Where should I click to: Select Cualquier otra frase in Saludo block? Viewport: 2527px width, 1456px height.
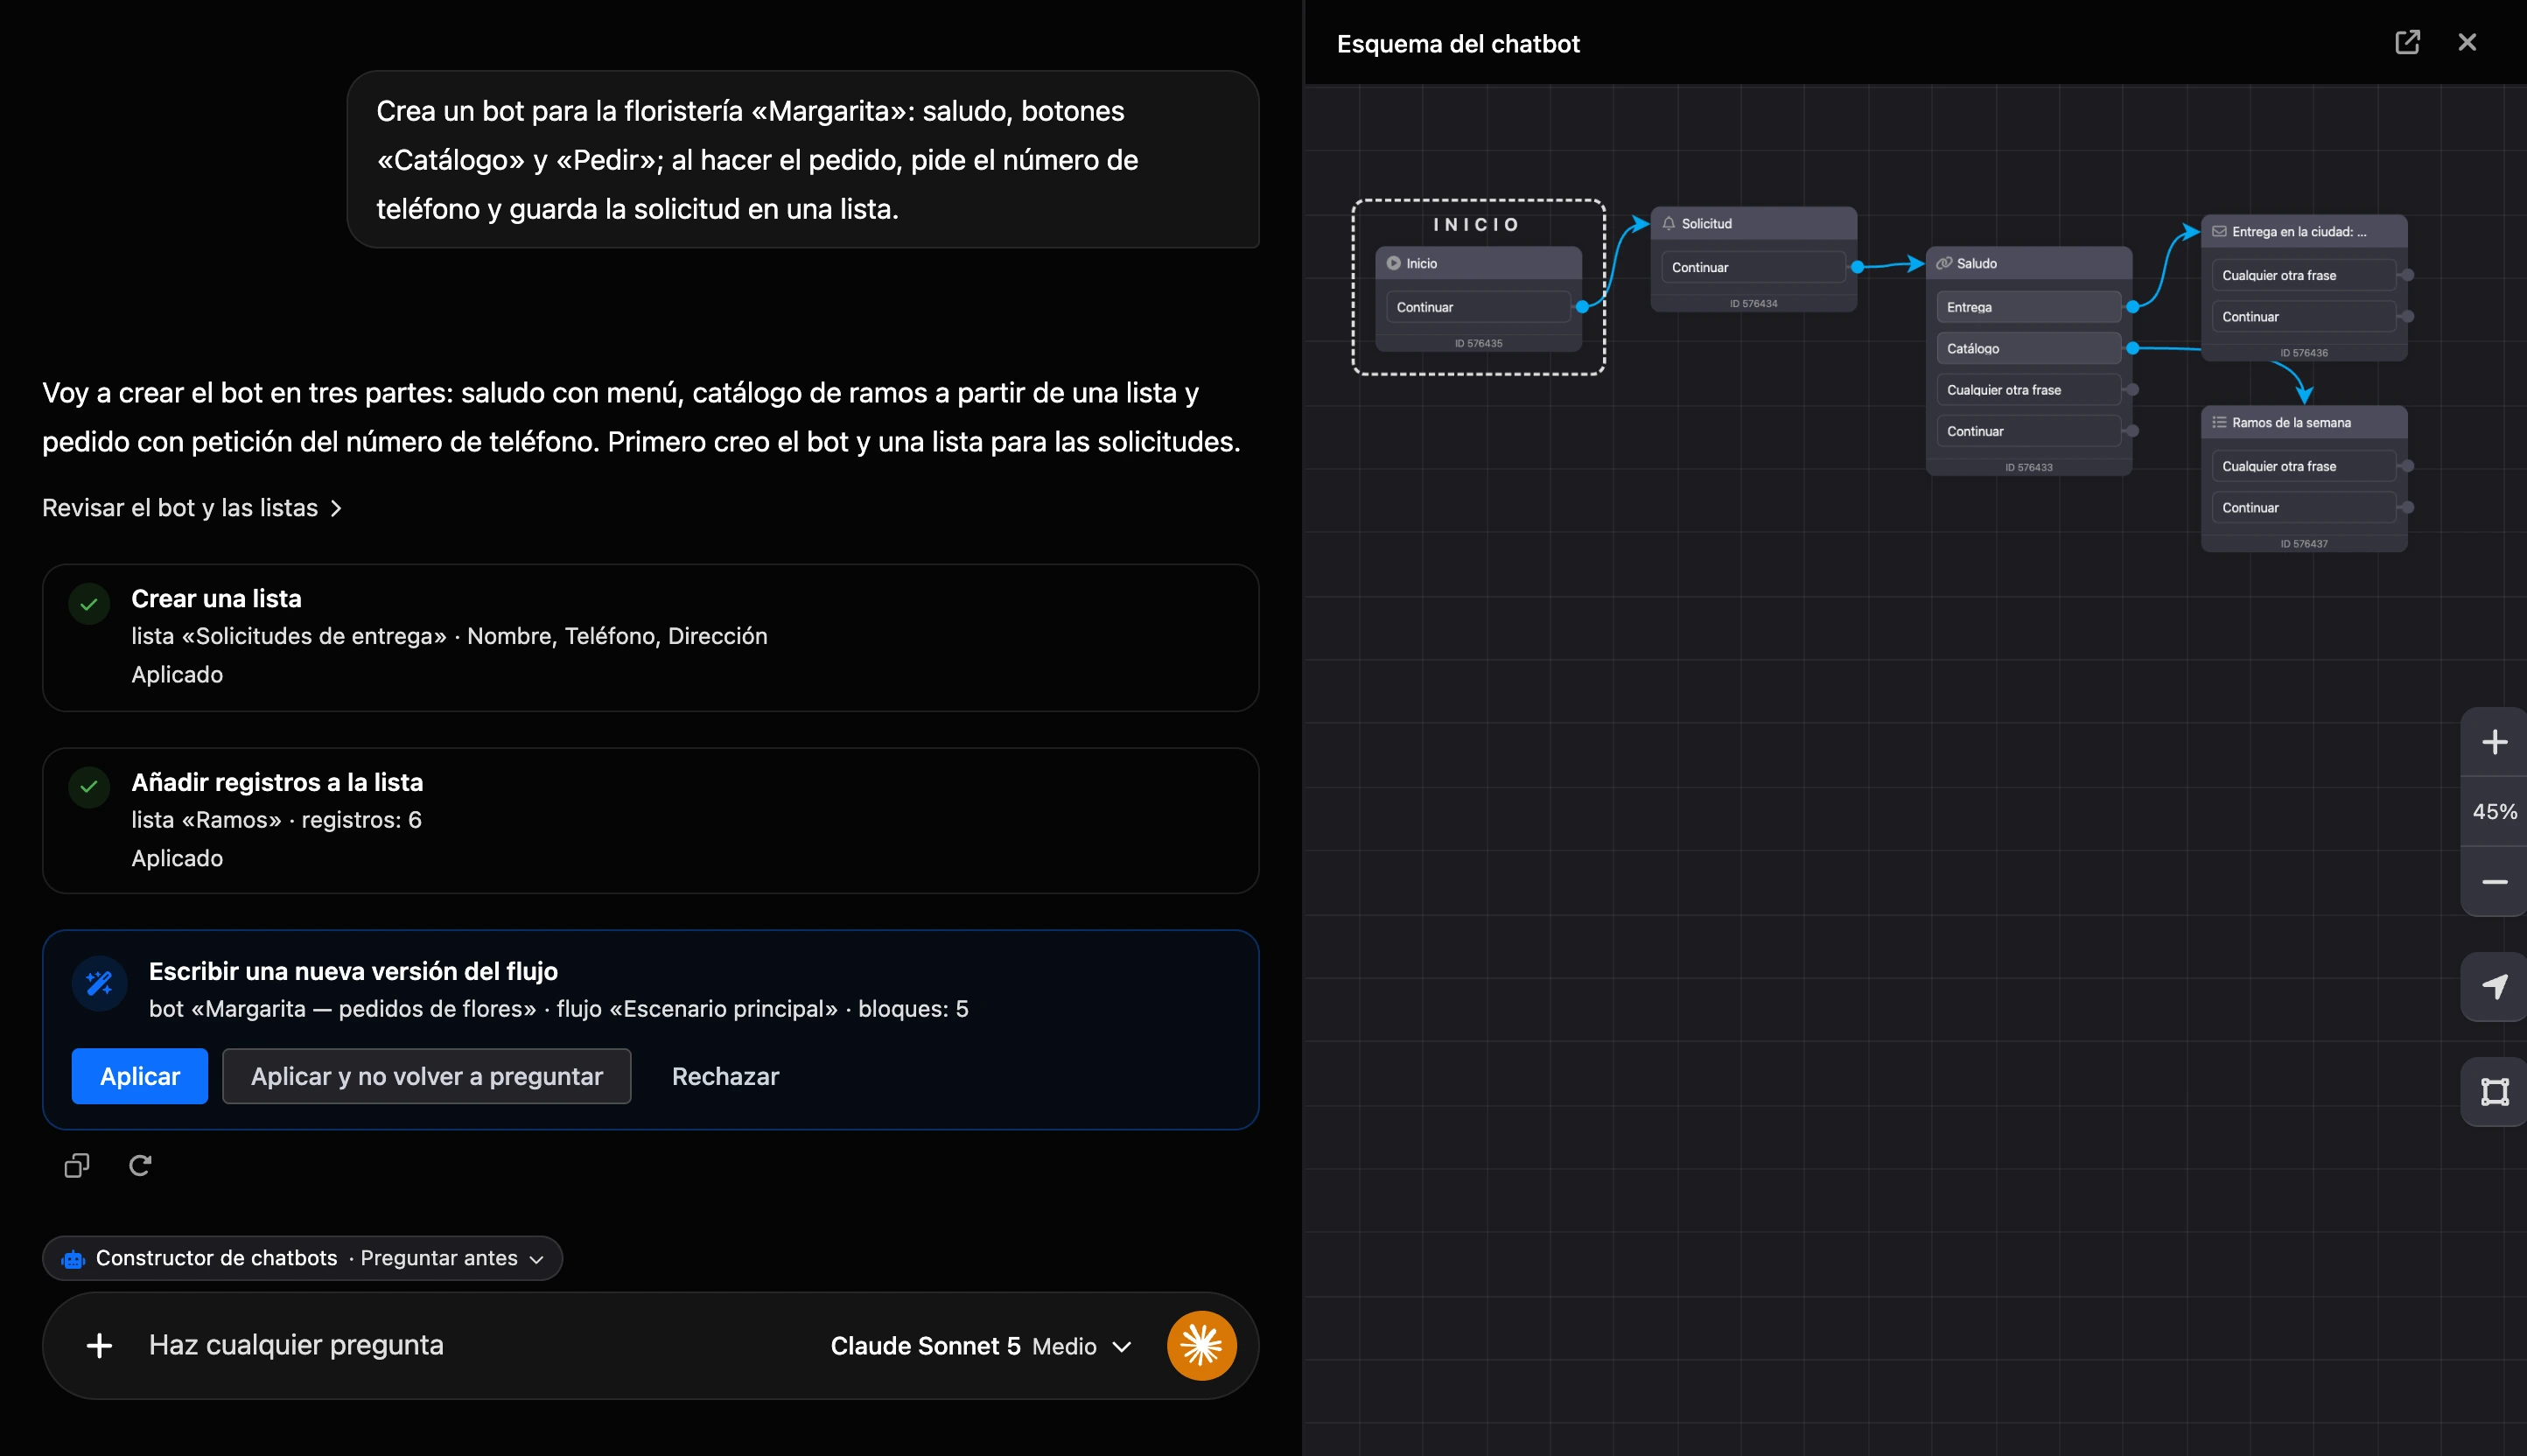point(2028,390)
